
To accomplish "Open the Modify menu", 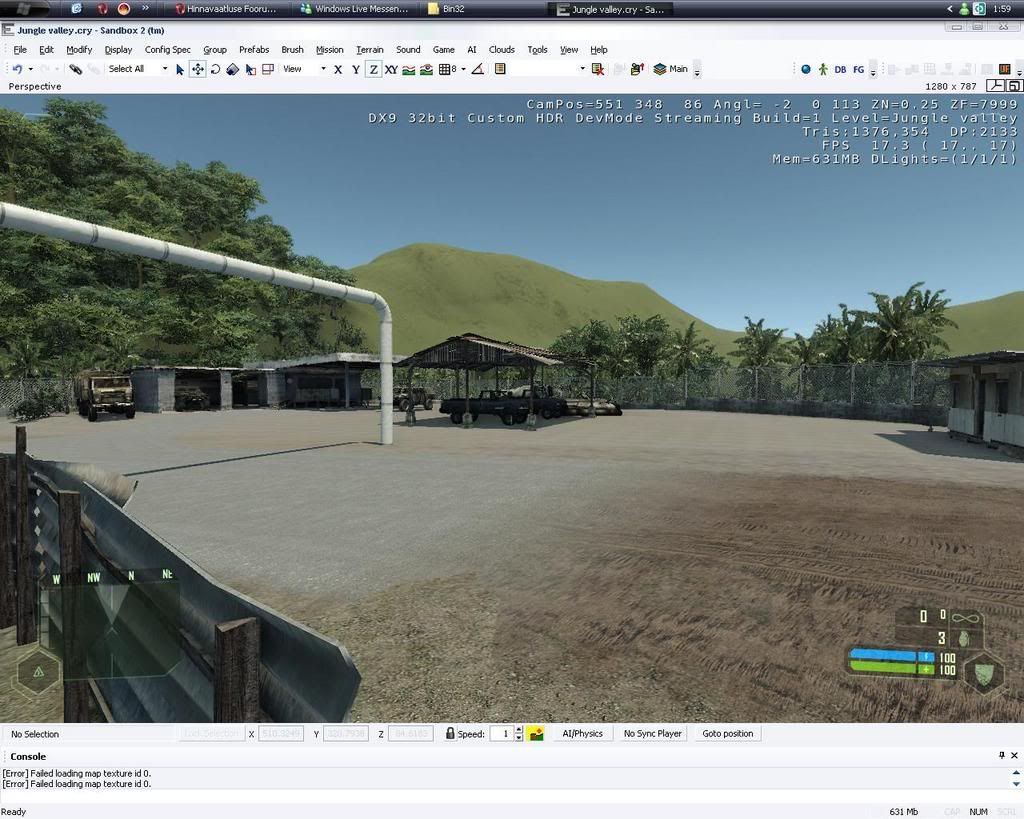I will 79,50.
